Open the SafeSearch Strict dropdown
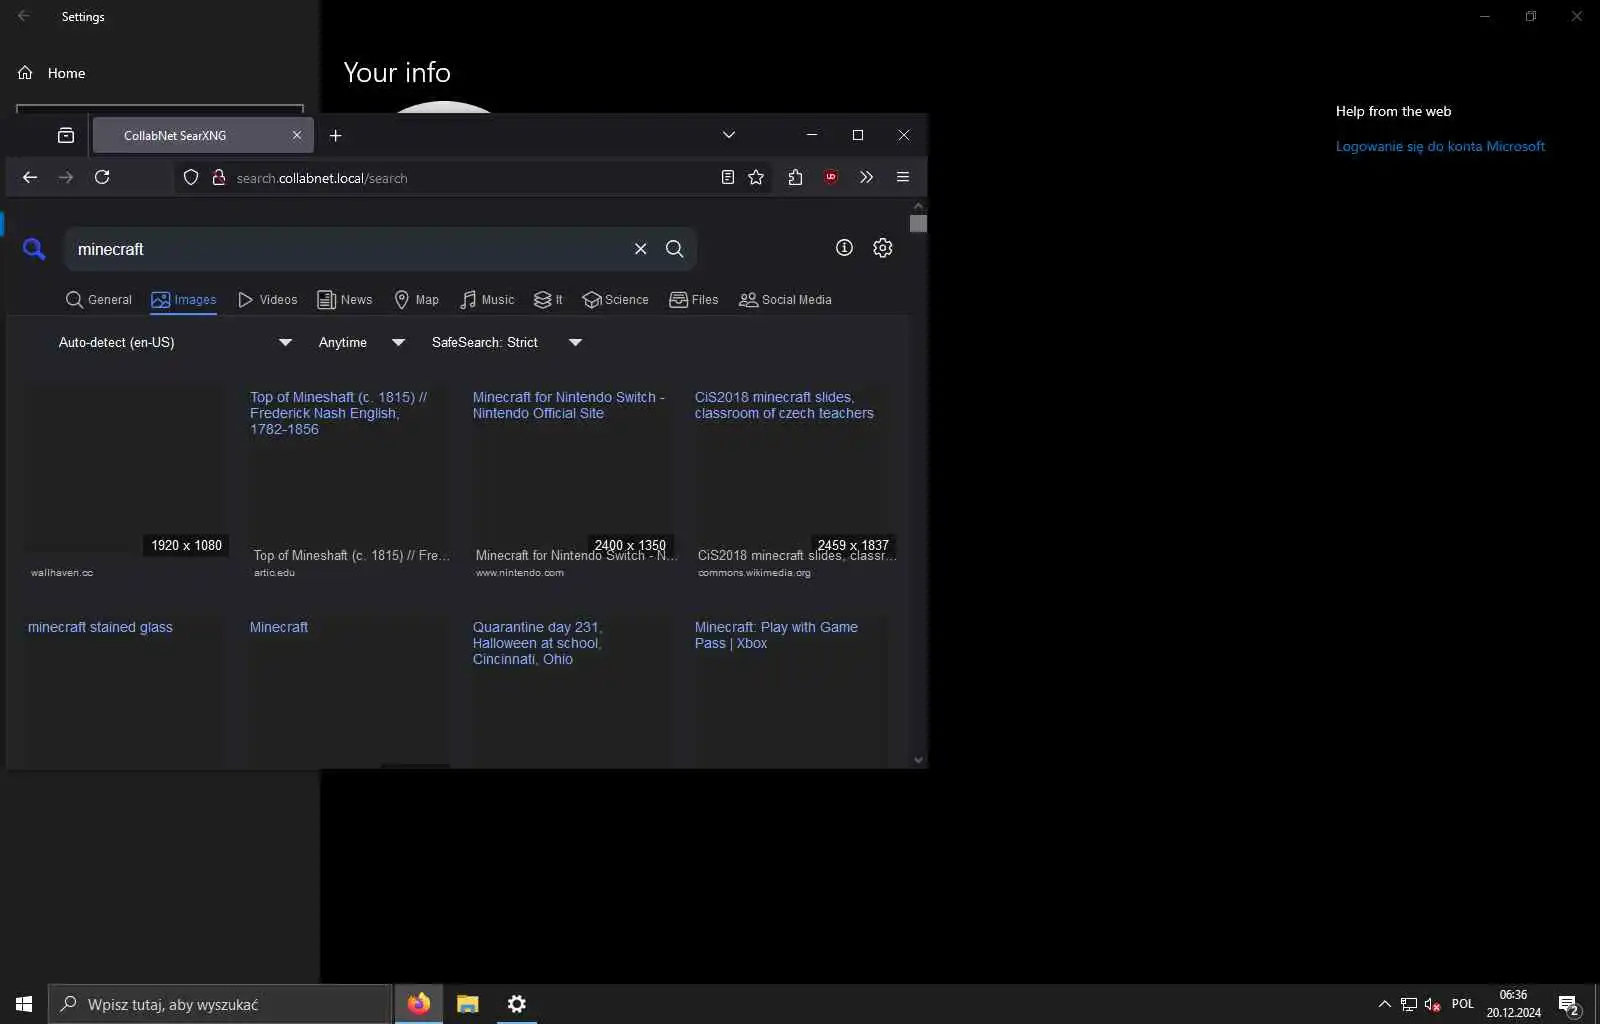 coord(507,342)
